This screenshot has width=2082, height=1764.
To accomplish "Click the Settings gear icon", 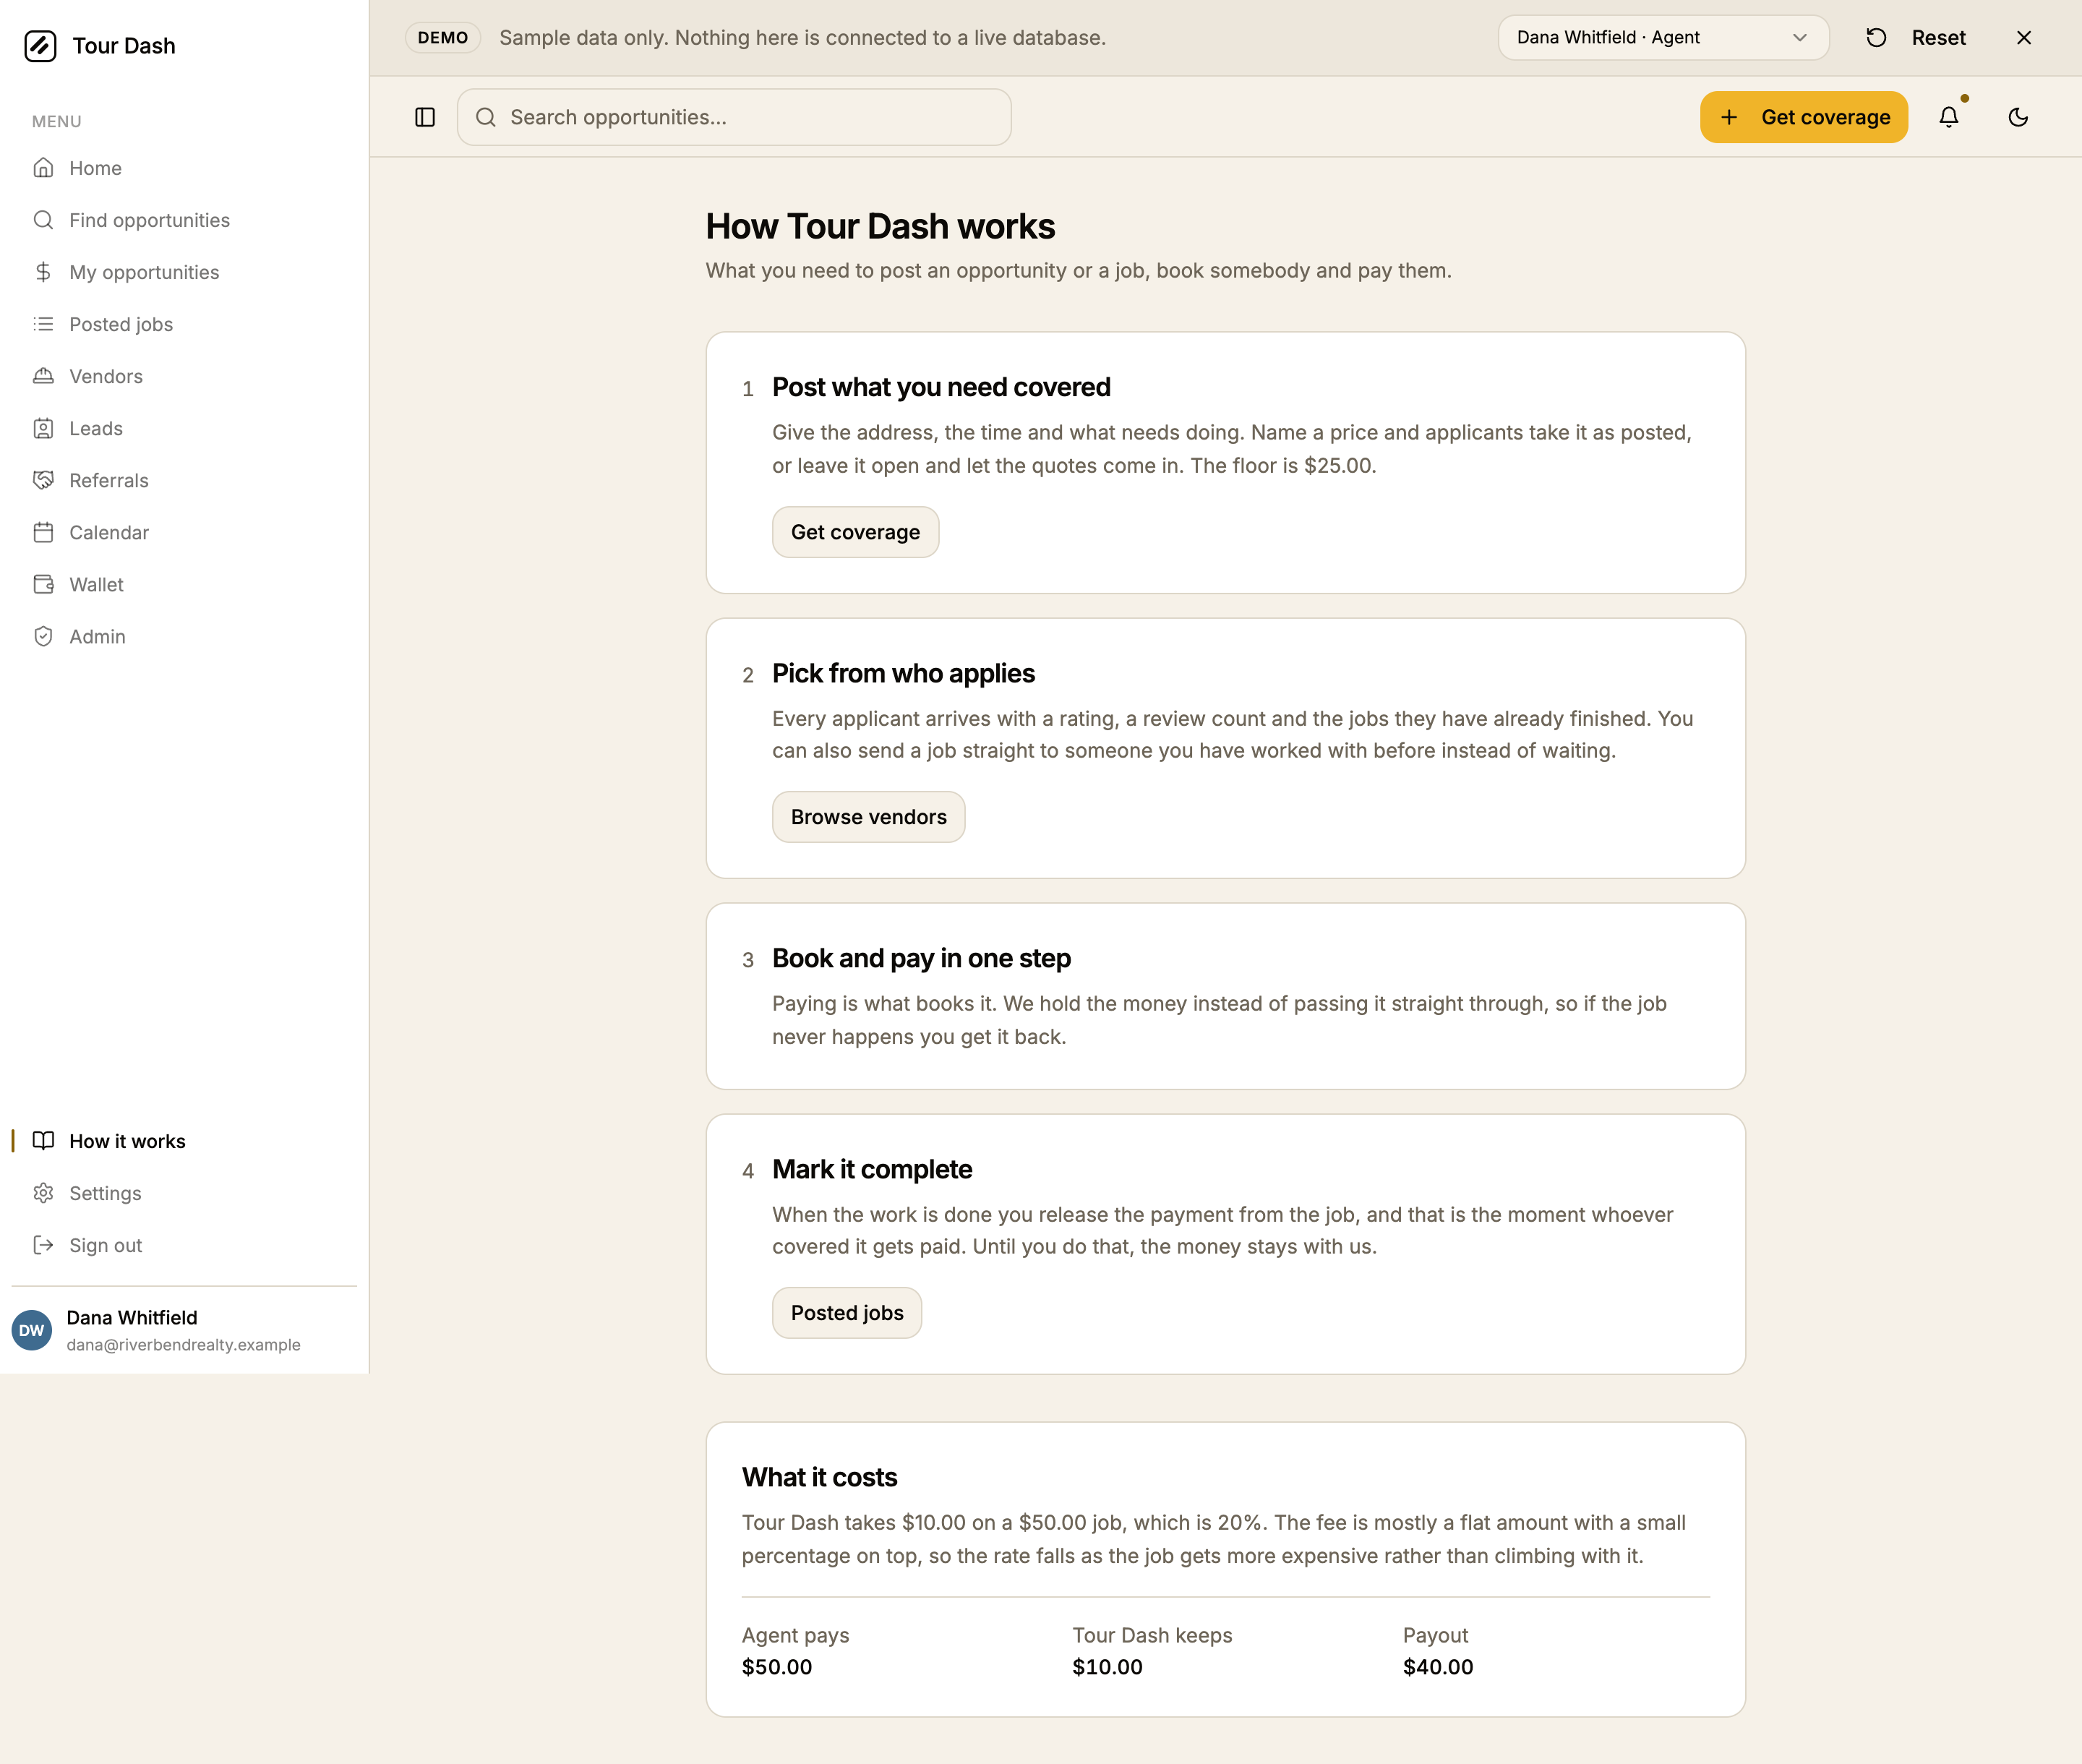I will [x=43, y=1193].
